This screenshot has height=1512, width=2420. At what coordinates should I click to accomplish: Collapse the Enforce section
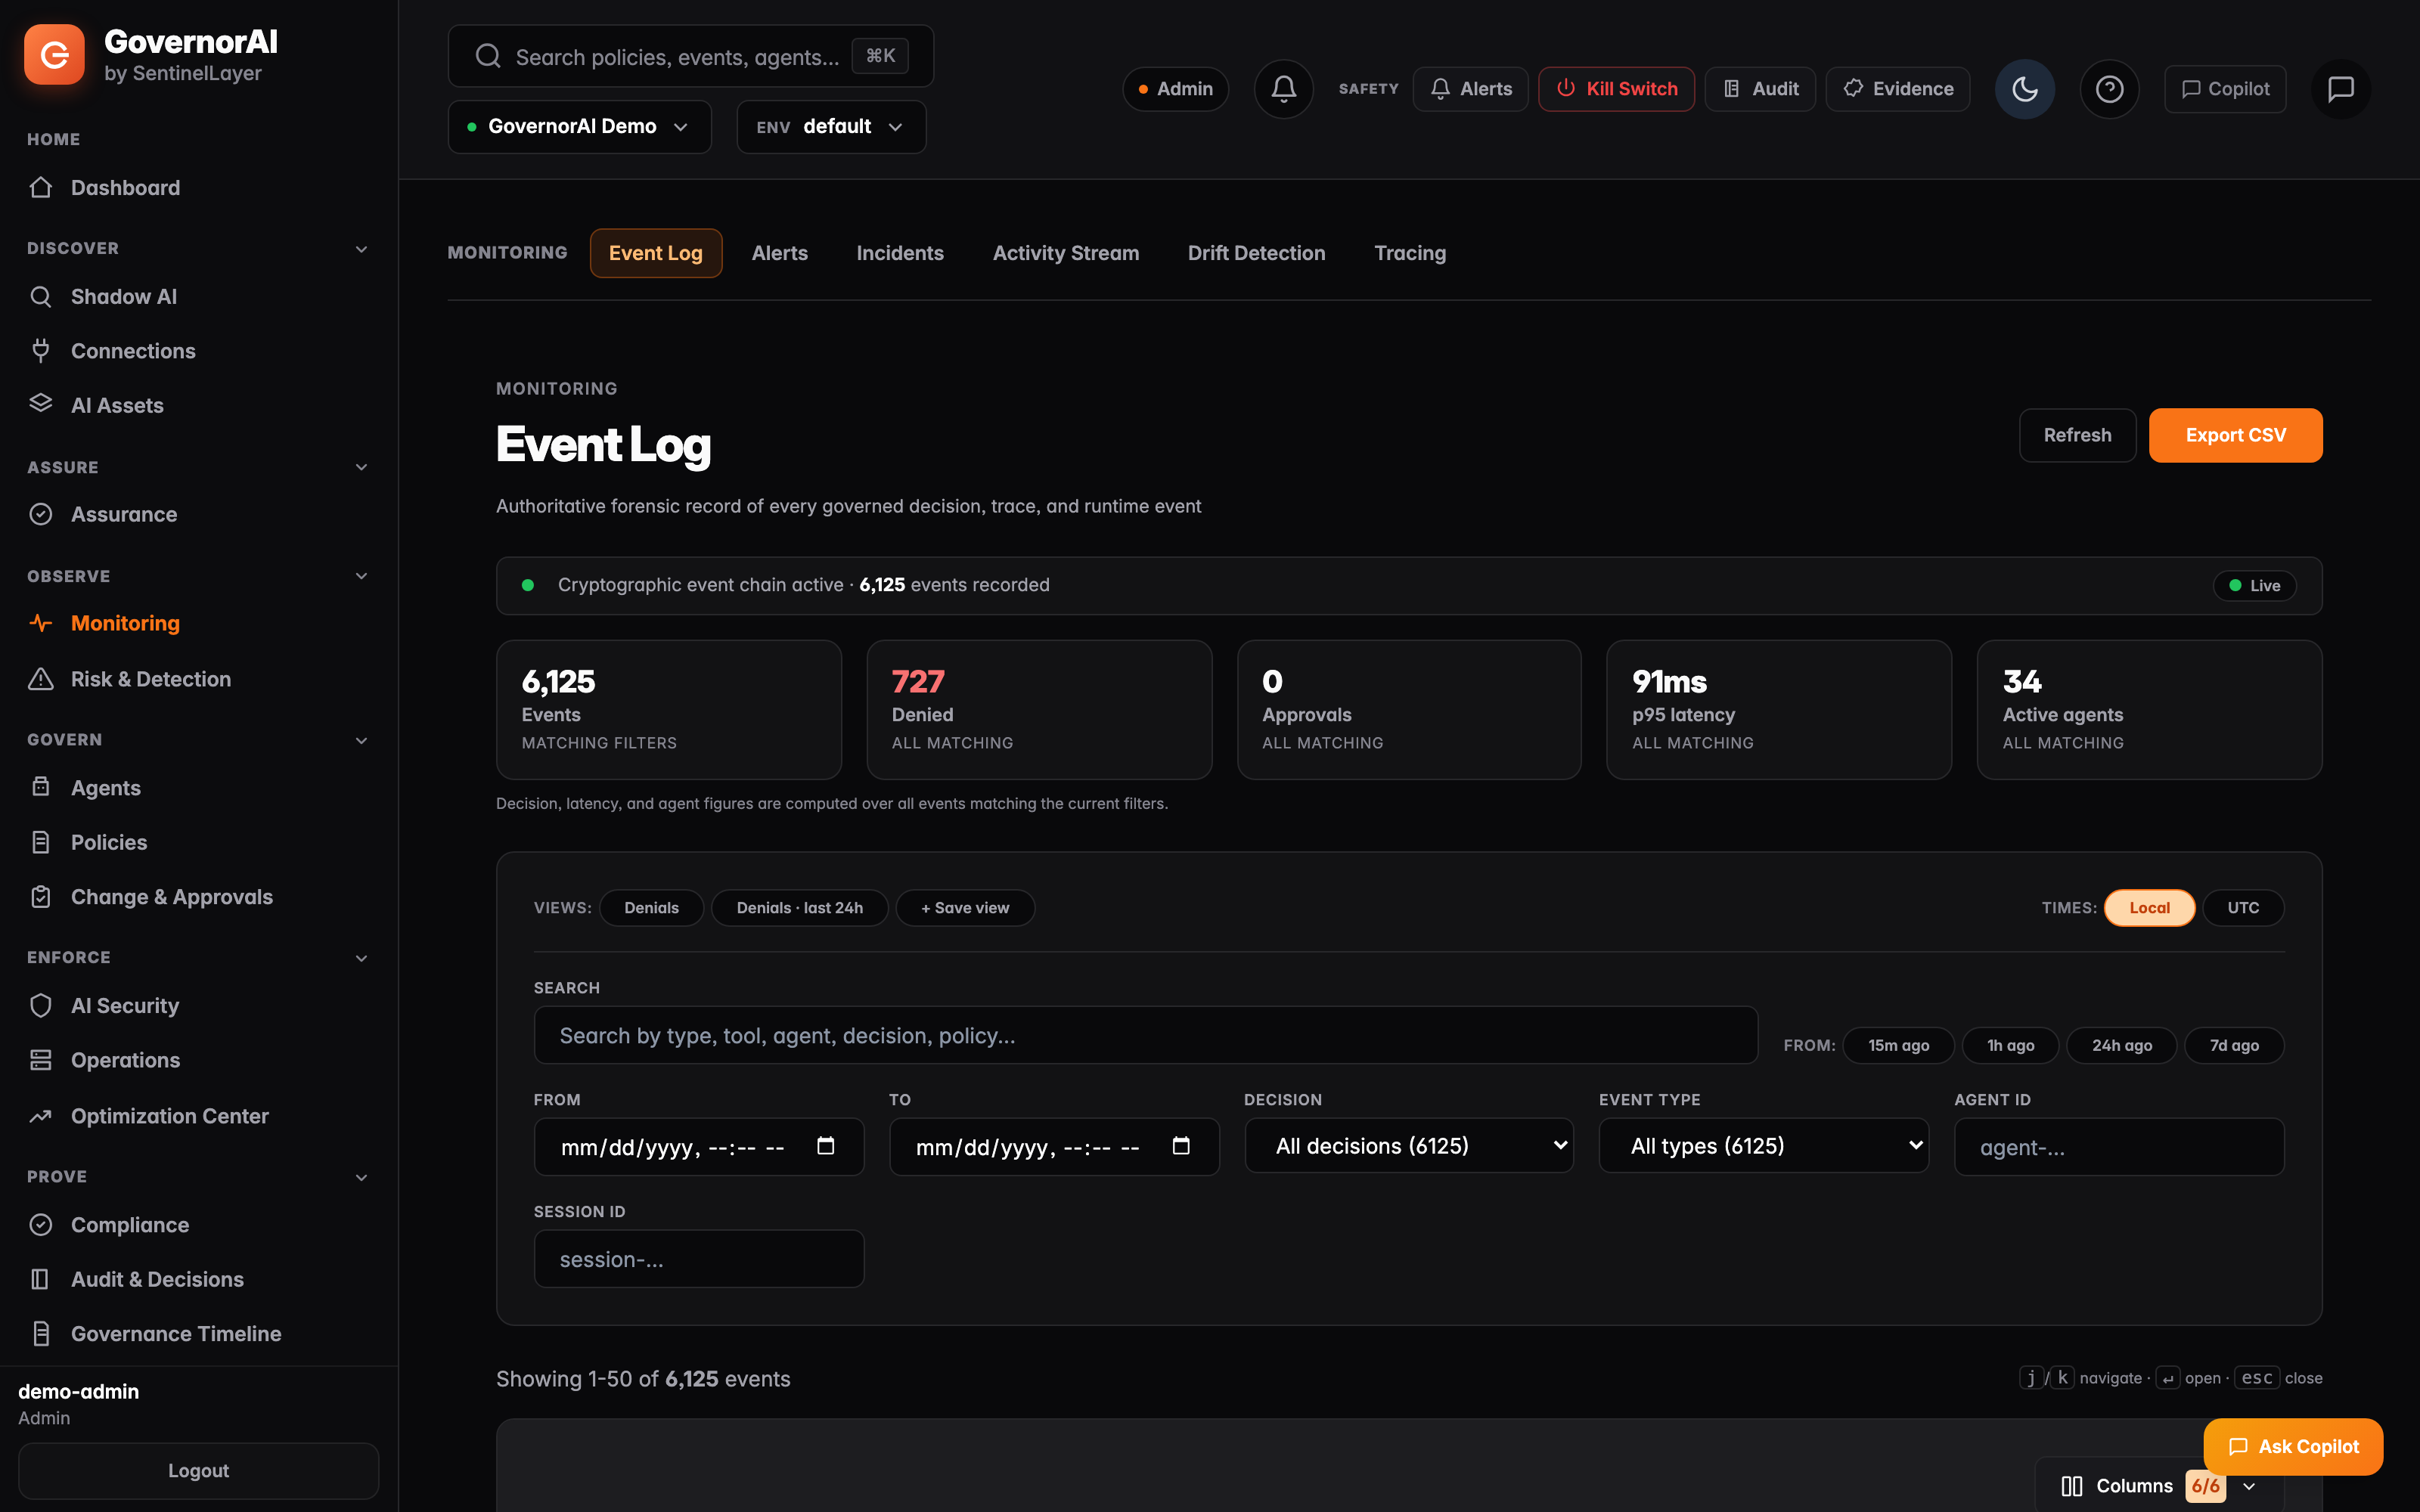click(361, 958)
